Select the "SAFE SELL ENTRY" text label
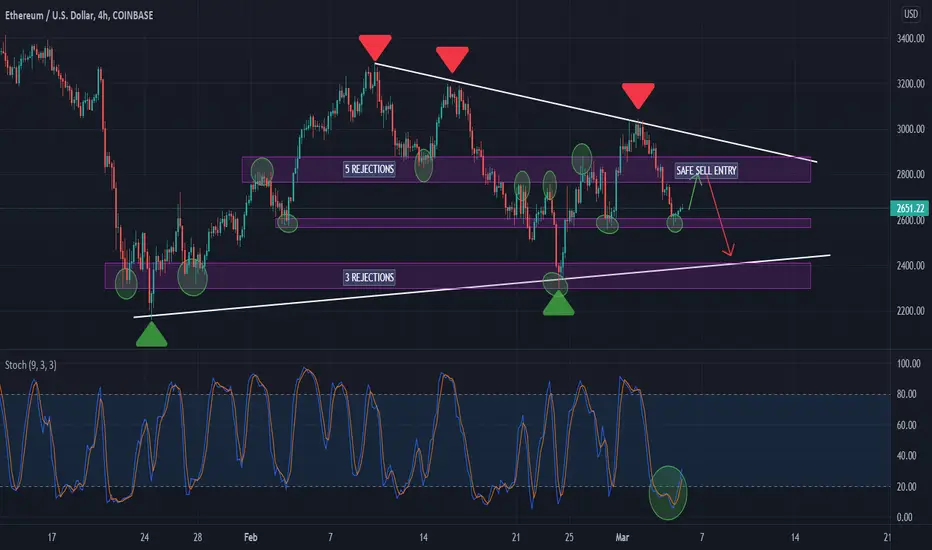Viewport: 932px width, 550px height. pyautogui.click(x=706, y=171)
